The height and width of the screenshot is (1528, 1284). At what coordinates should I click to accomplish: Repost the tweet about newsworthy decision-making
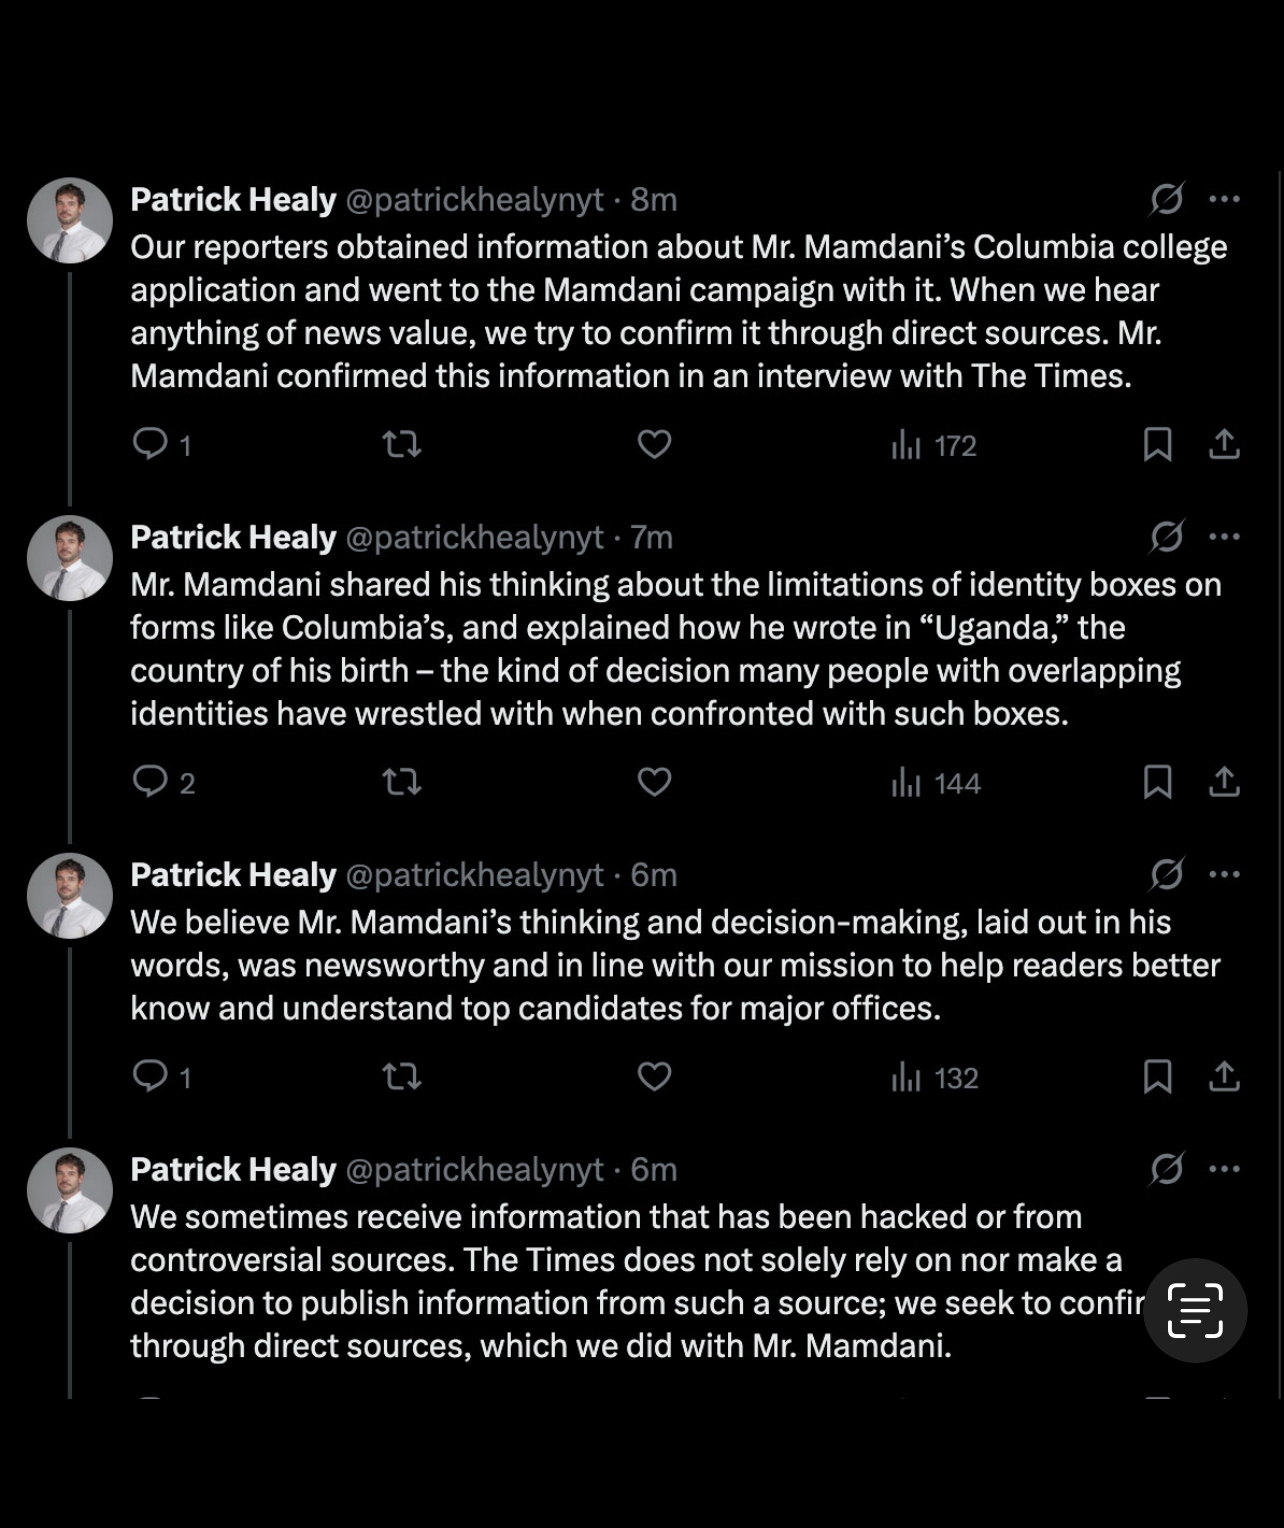coord(402,1076)
